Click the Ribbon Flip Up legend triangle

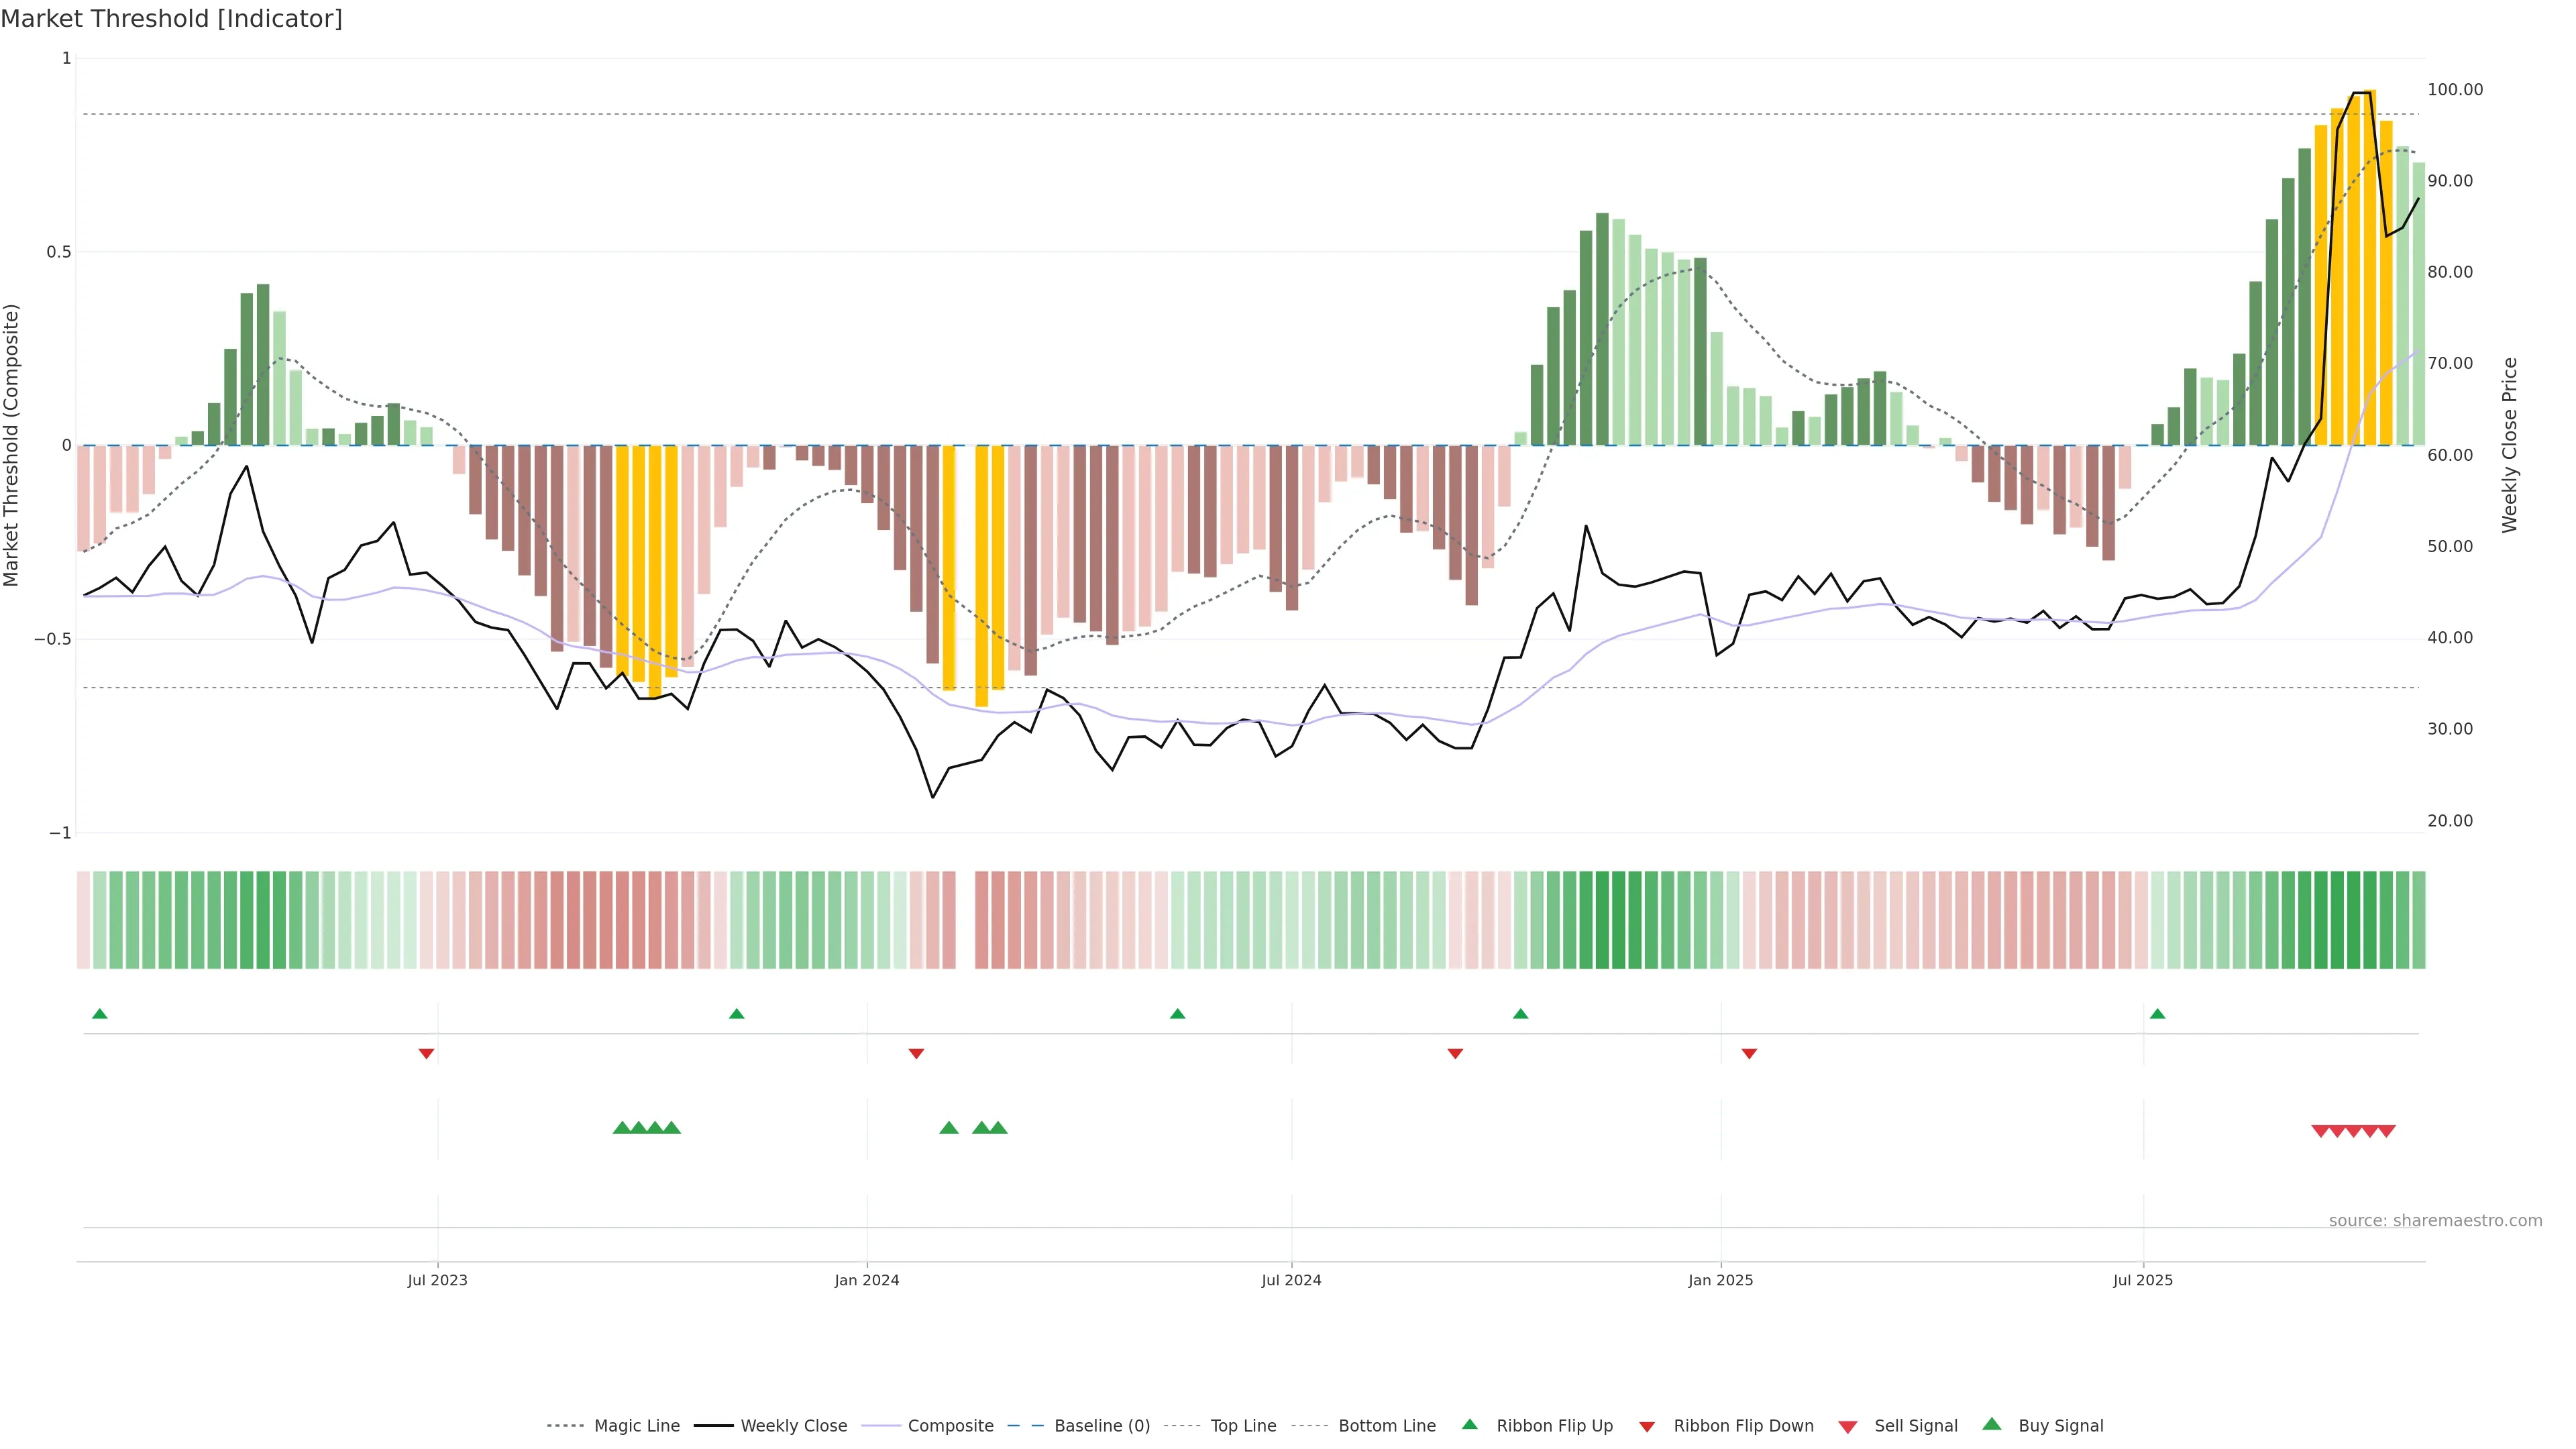coord(1469,1424)
